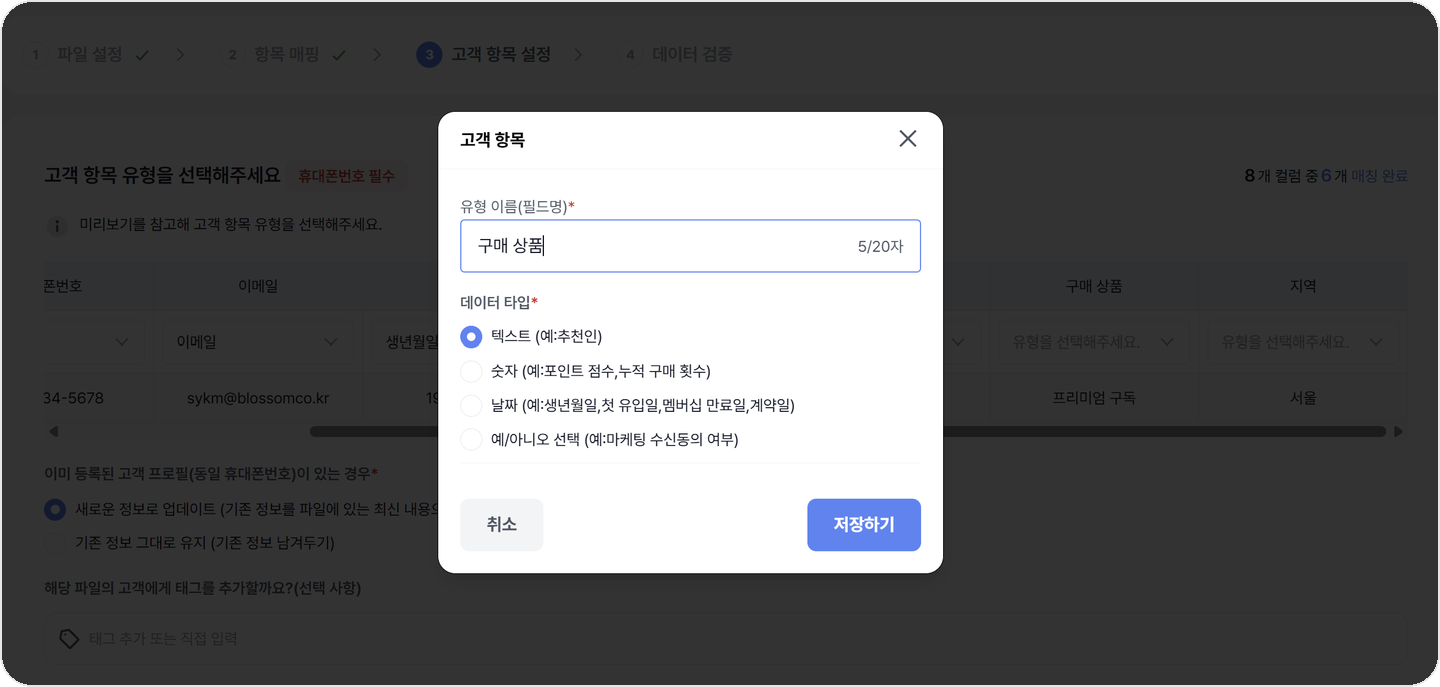
Task: Click the 태그 추가 또는 직접 입력 field
Action: point(724,638)
